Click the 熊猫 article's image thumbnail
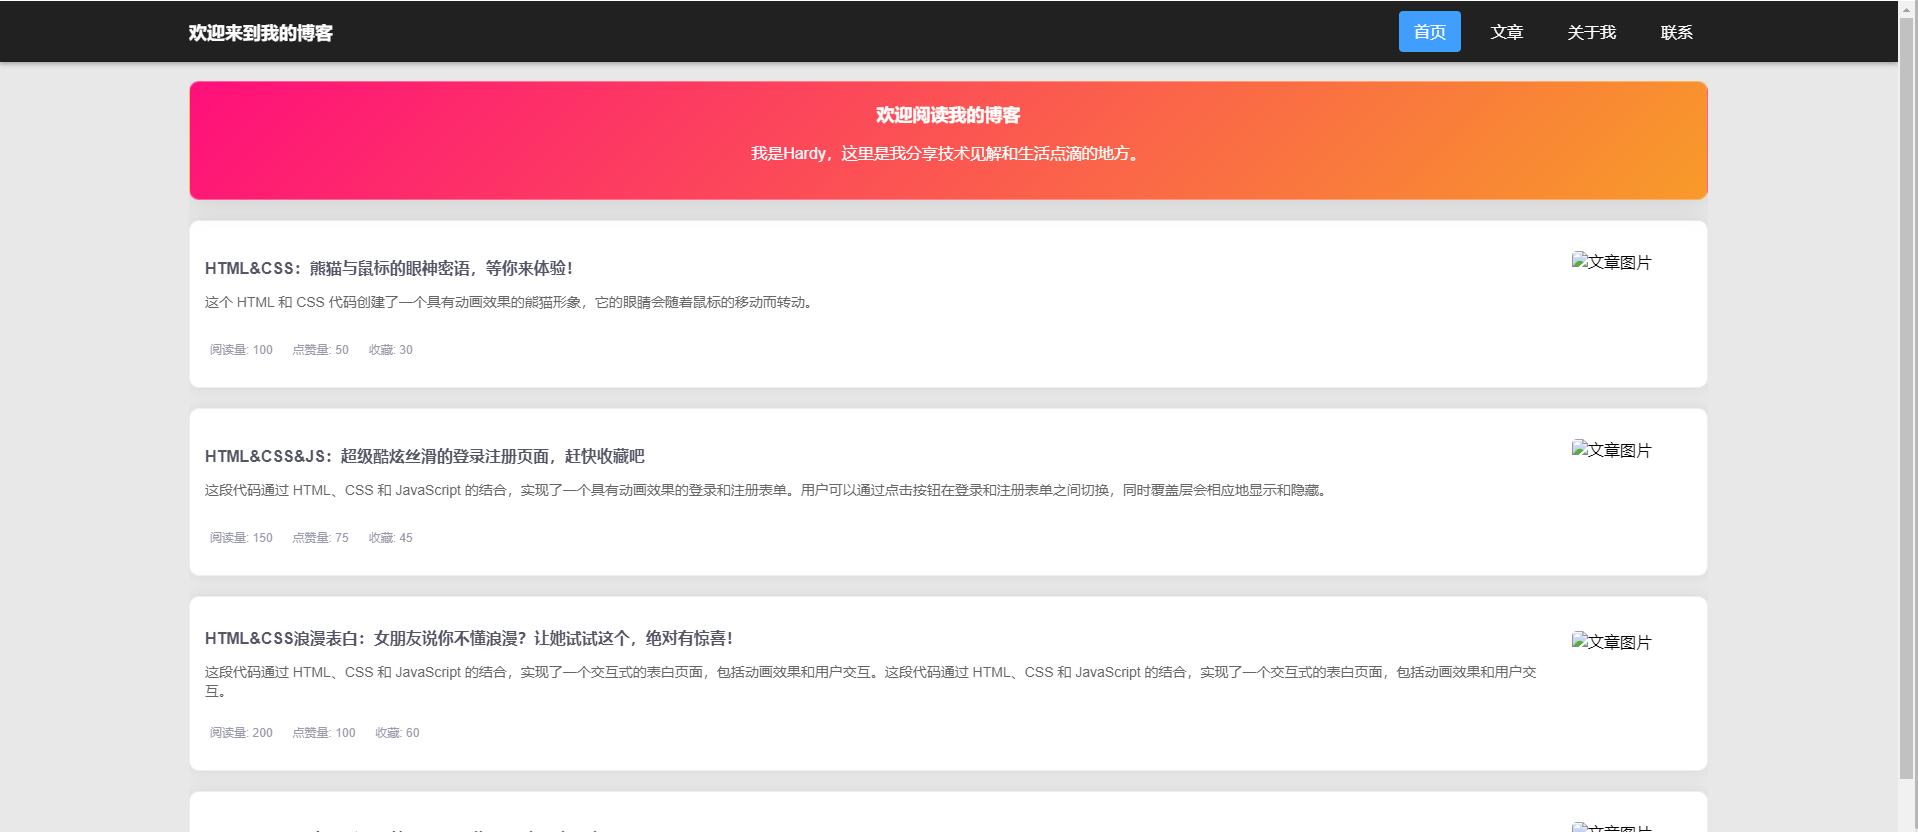 click(1611, 262)
